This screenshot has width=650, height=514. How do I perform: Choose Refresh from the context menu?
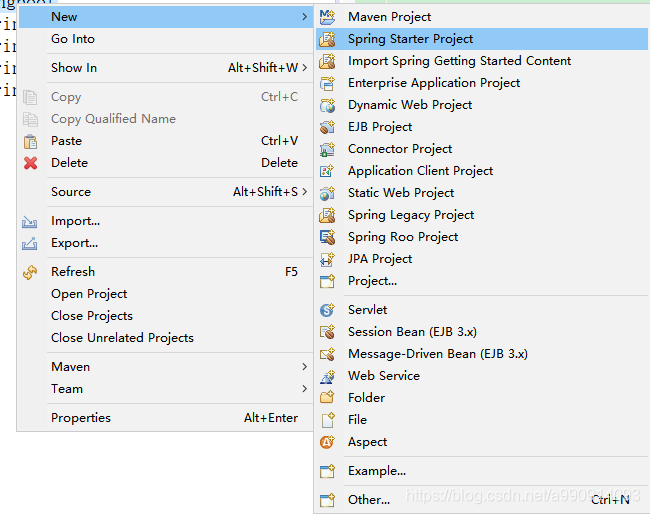tap(165, 272)
